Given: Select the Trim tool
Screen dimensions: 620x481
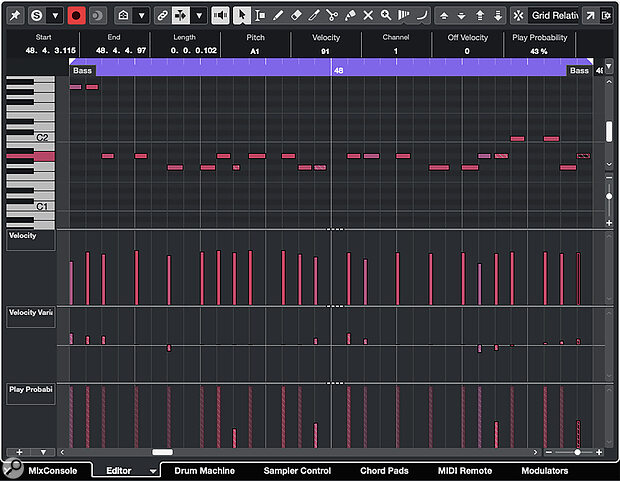Looking at the screenshot, I should (314, 16).
